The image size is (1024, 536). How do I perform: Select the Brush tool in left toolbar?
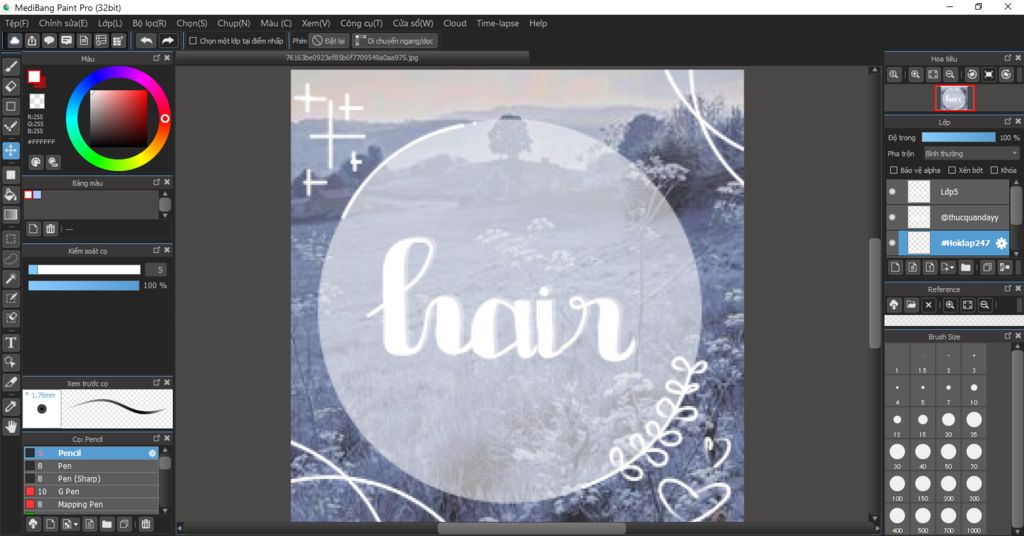[11, 67]
